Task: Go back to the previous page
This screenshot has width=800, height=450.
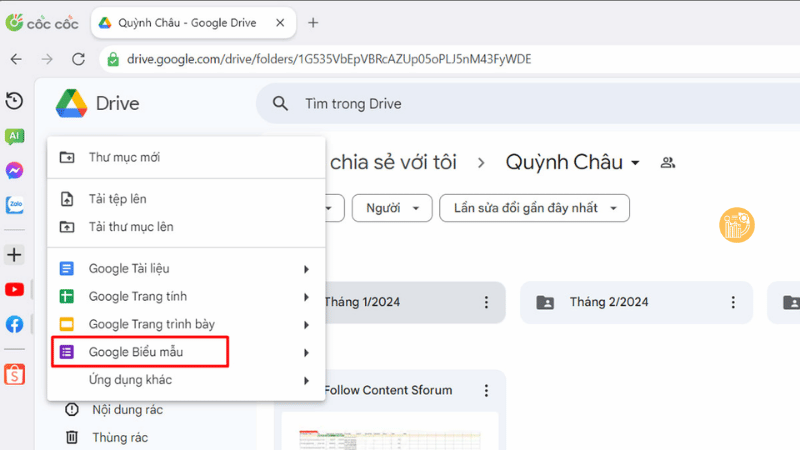Action: point(16,59)
